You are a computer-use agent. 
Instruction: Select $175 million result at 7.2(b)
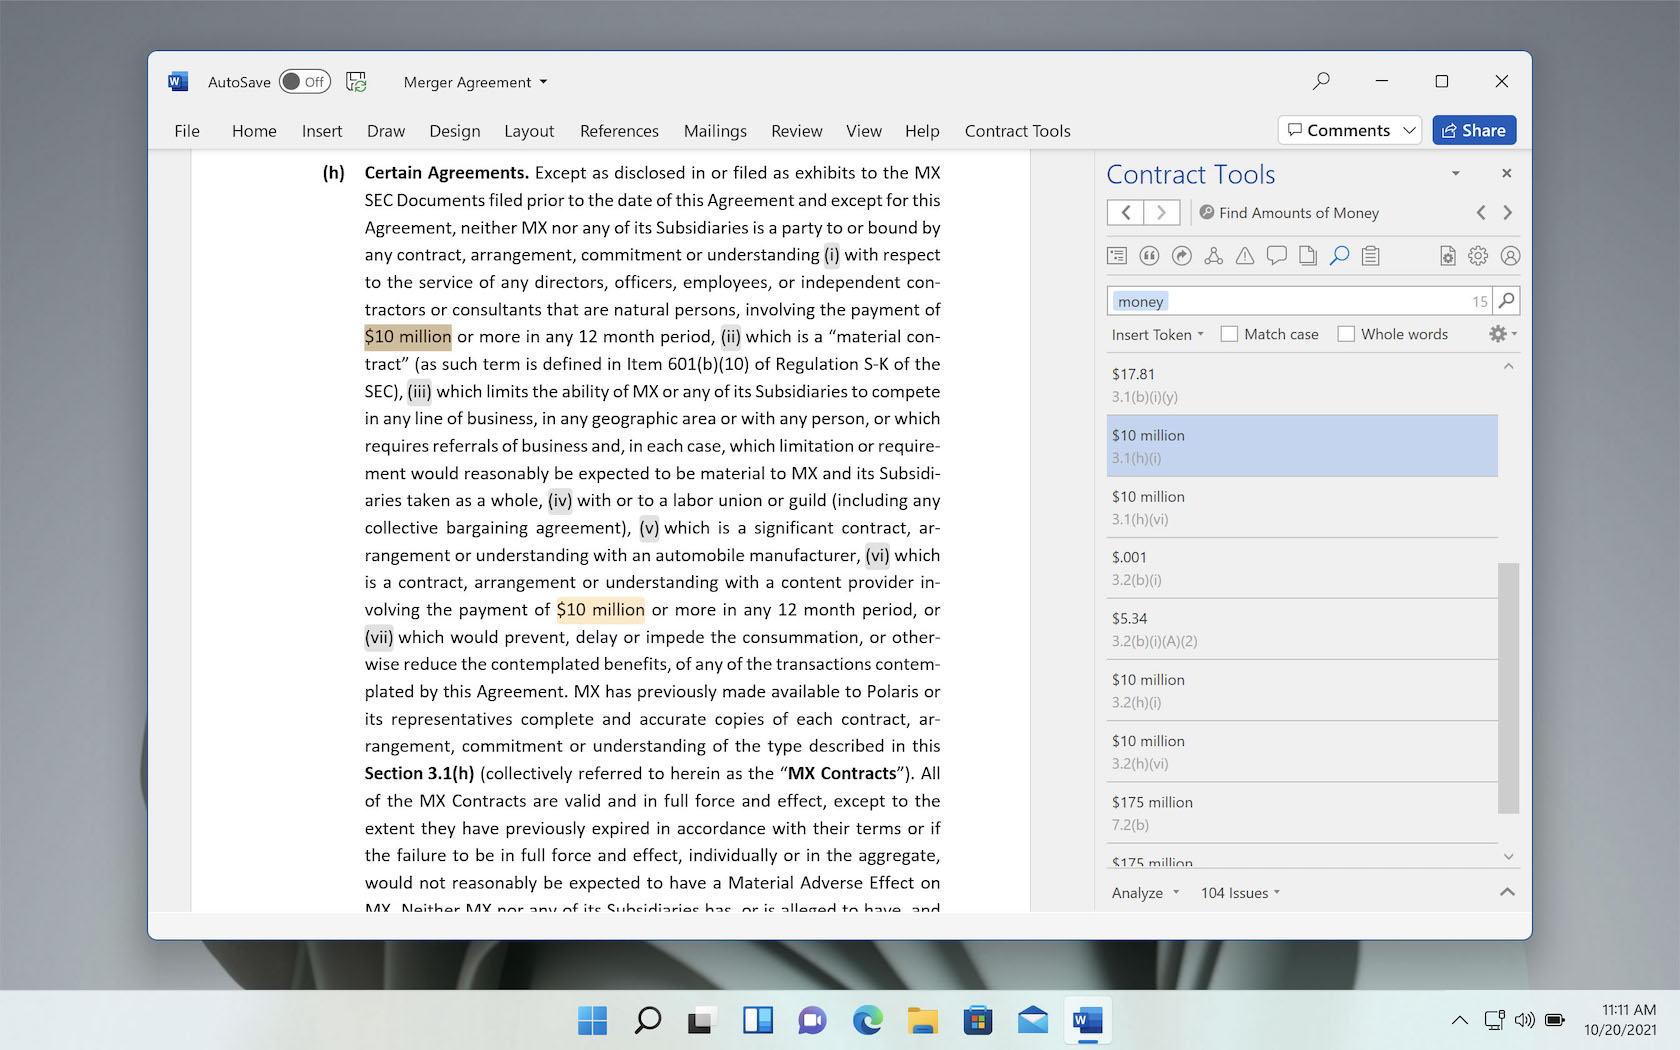pyautogui.click(x=1302, y=813)
